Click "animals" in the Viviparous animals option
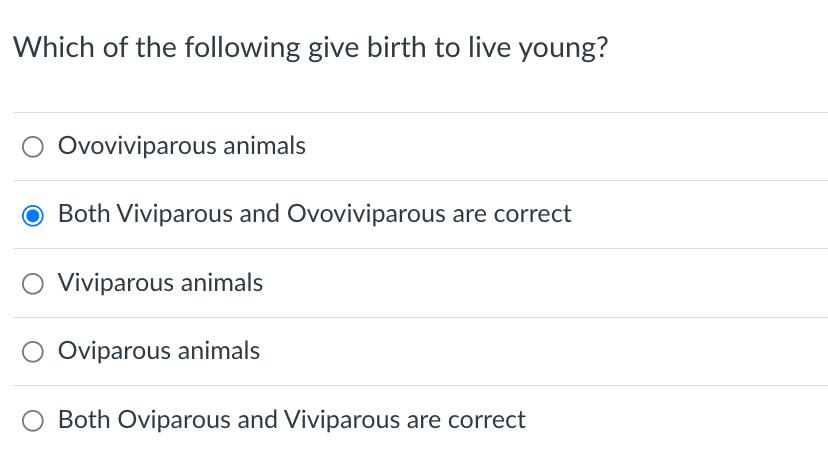Image resolution: width=828 pixels, height=466 pixels. pos(222,283)
